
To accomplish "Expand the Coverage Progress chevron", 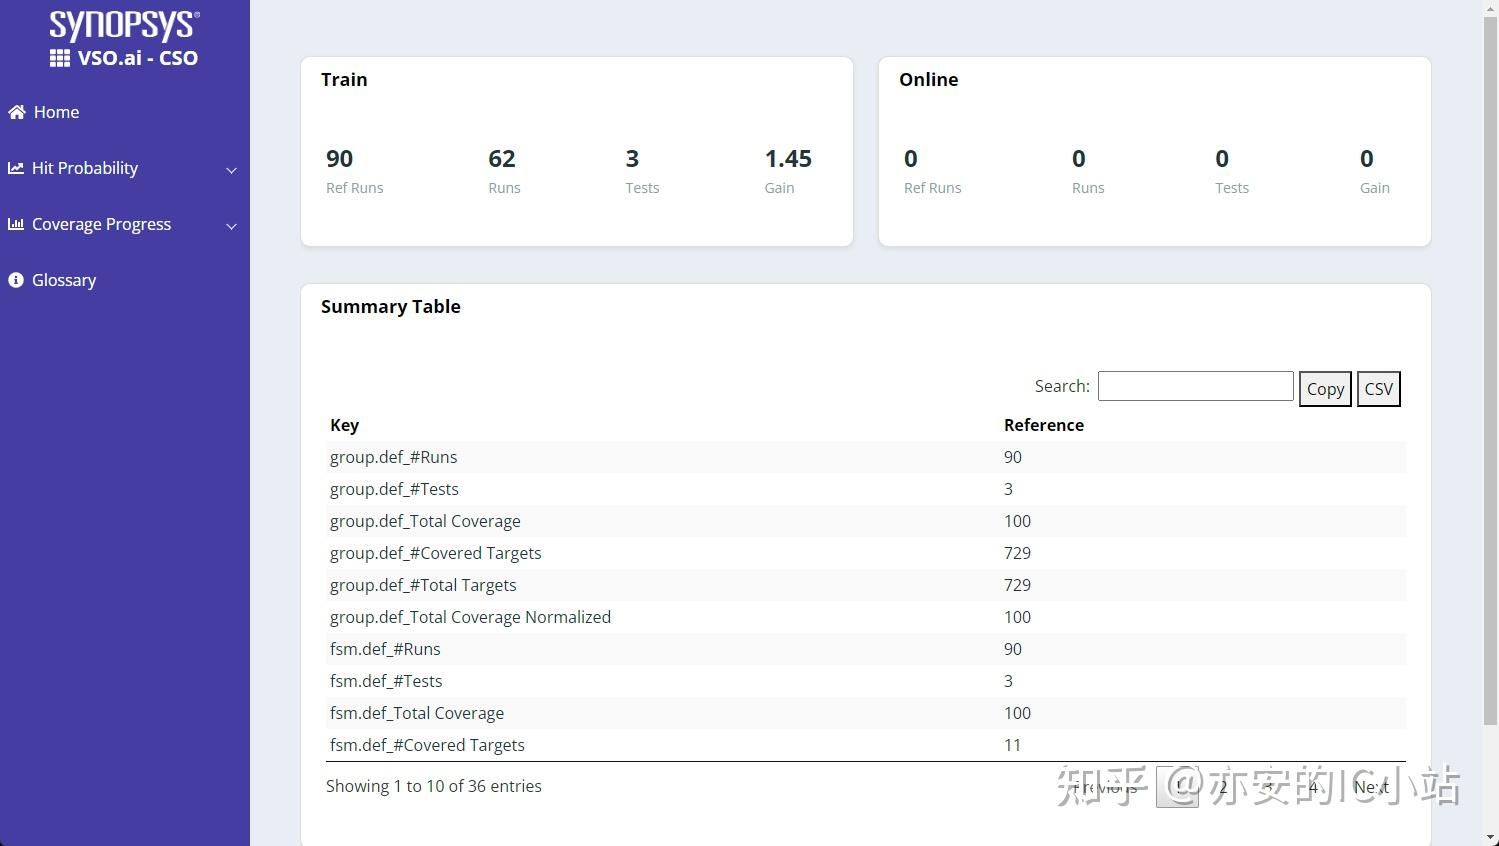I will tap(231, 226).
